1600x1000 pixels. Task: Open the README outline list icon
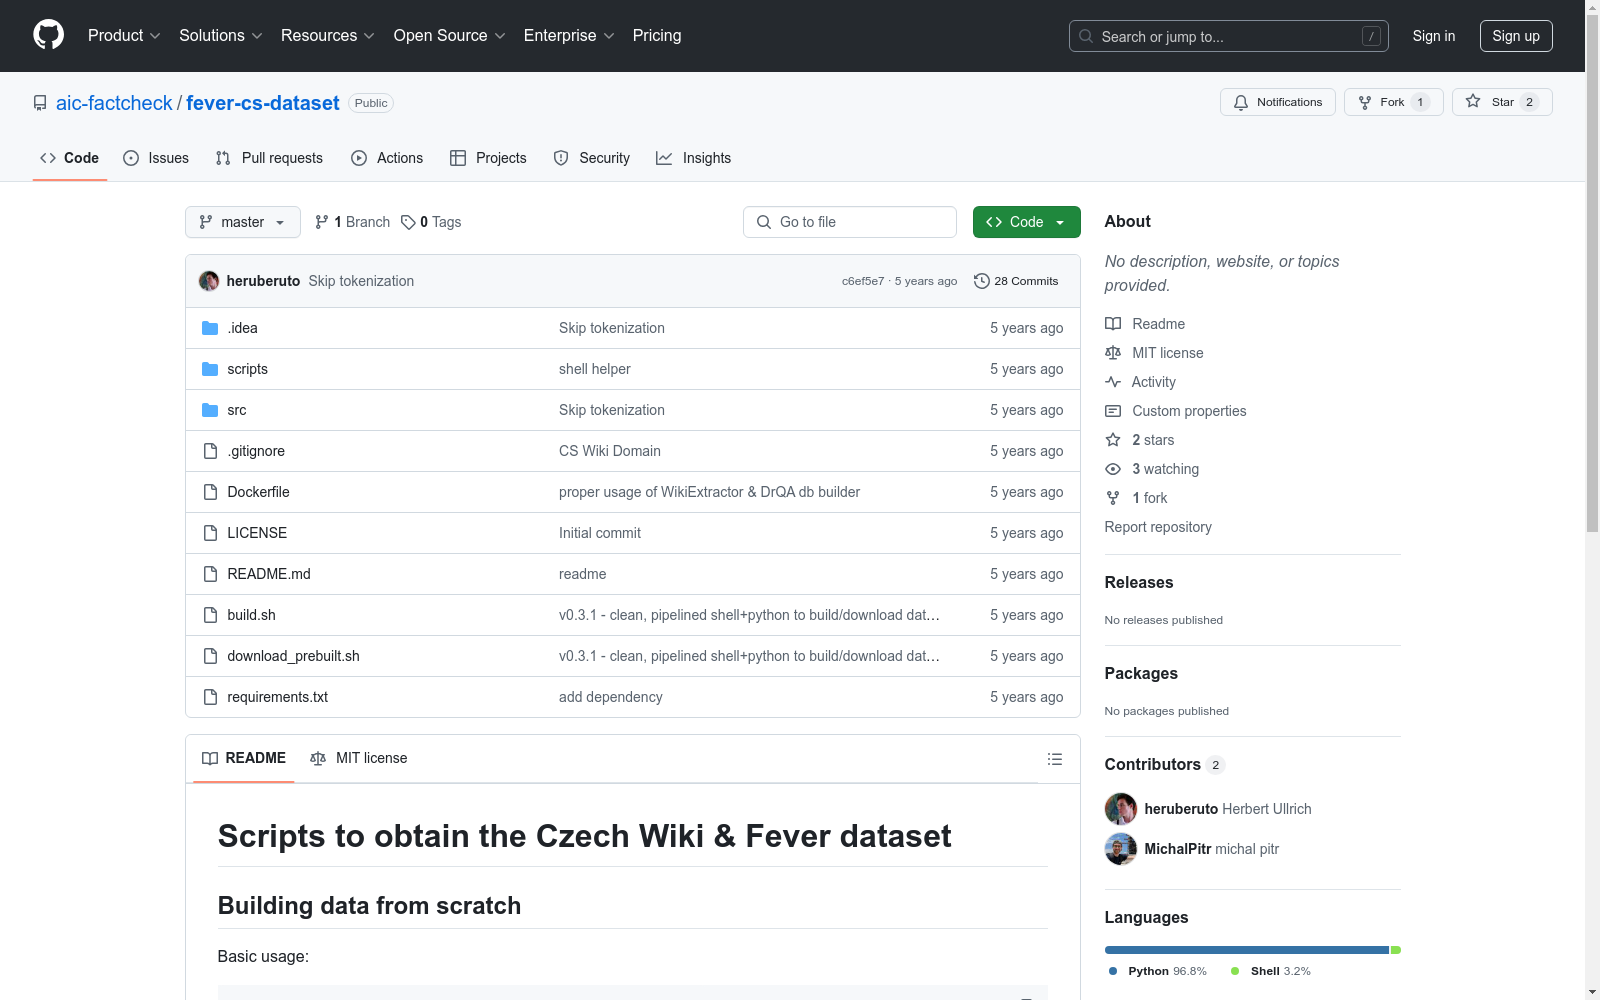point(1054,759)
